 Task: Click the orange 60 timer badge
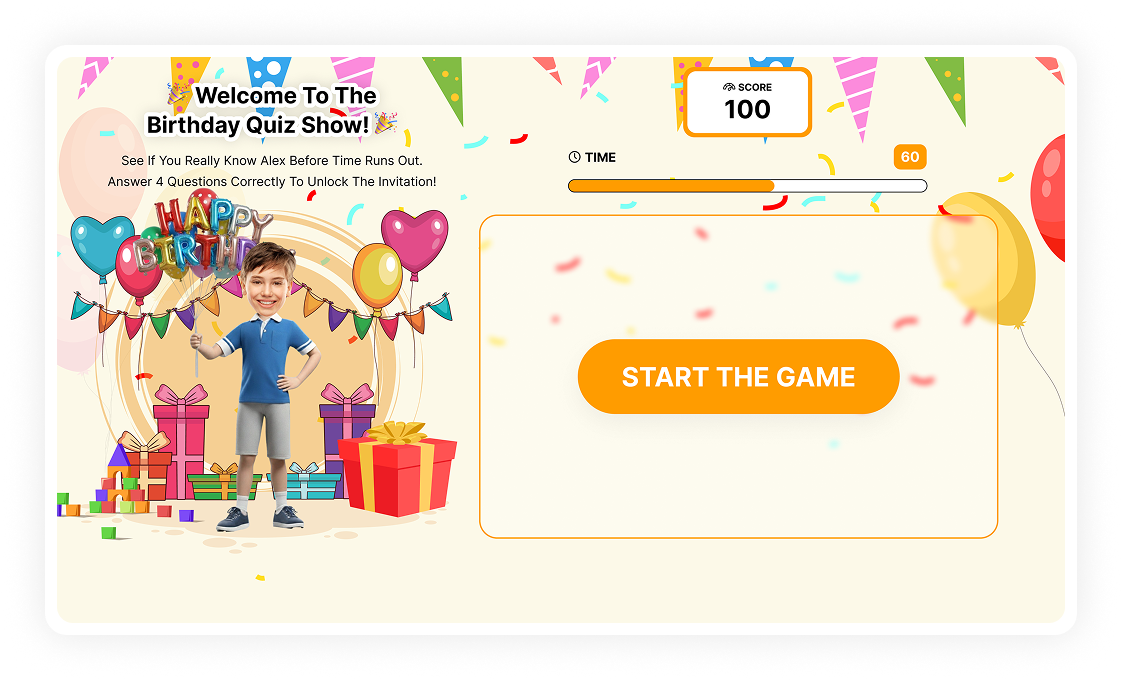pos(909,157)
